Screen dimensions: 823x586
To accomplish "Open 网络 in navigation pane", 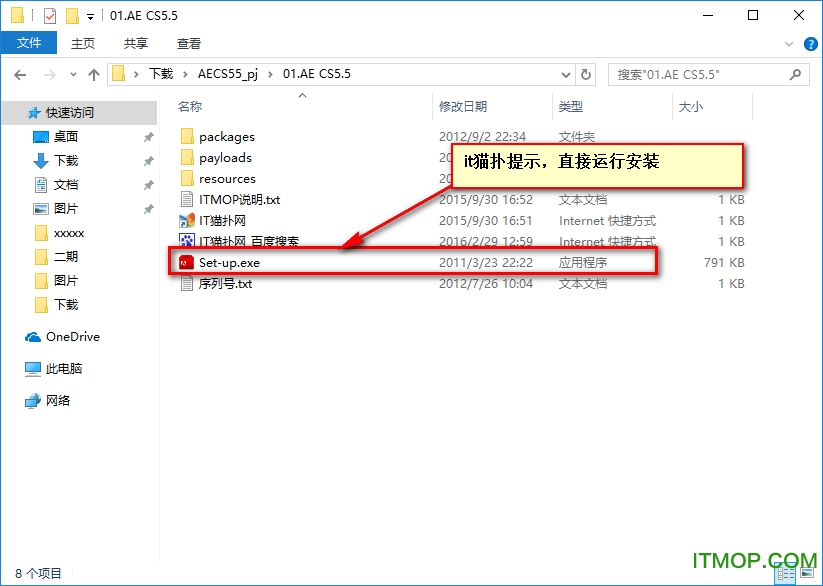I will pos(57,401).
